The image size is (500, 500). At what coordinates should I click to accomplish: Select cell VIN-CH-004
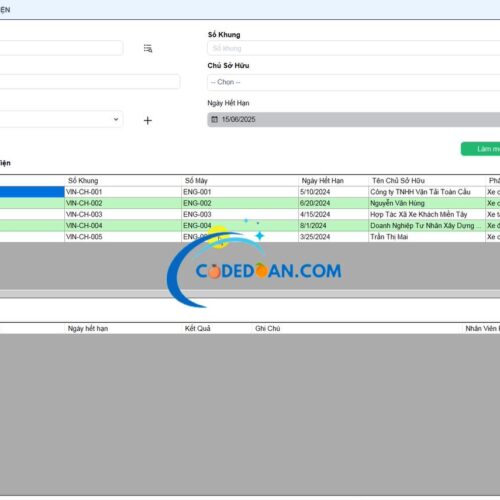[123, 226]
